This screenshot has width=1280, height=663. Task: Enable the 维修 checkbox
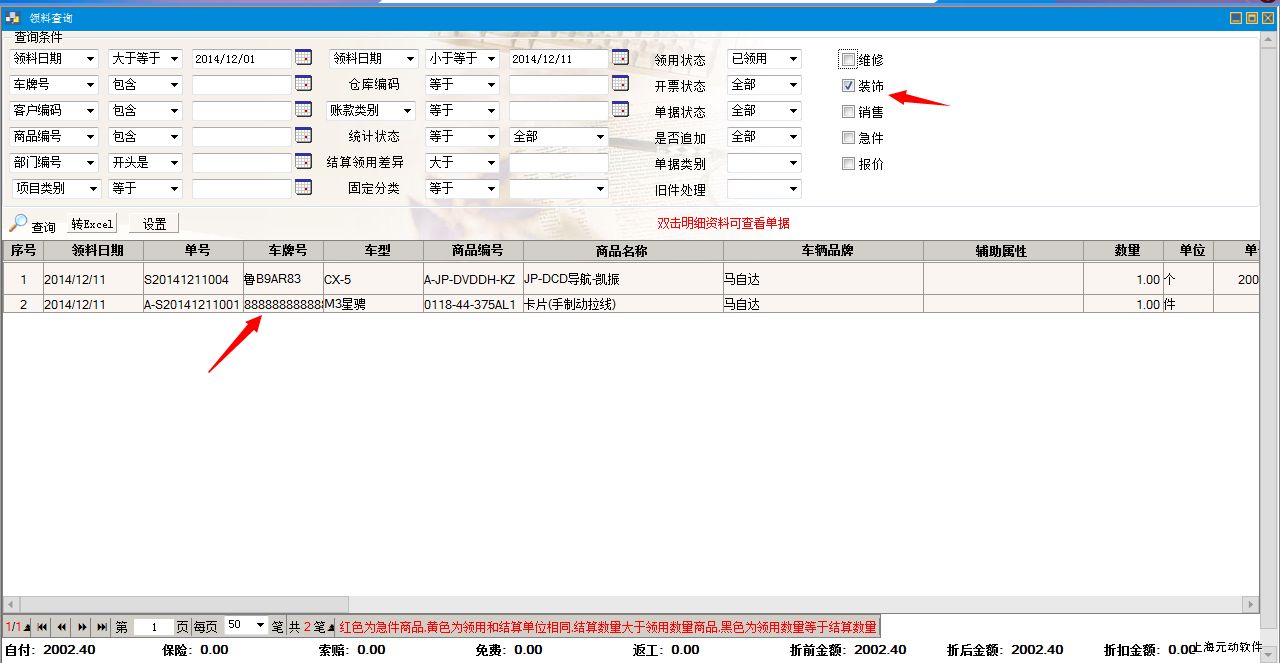[x=848, y=60]
